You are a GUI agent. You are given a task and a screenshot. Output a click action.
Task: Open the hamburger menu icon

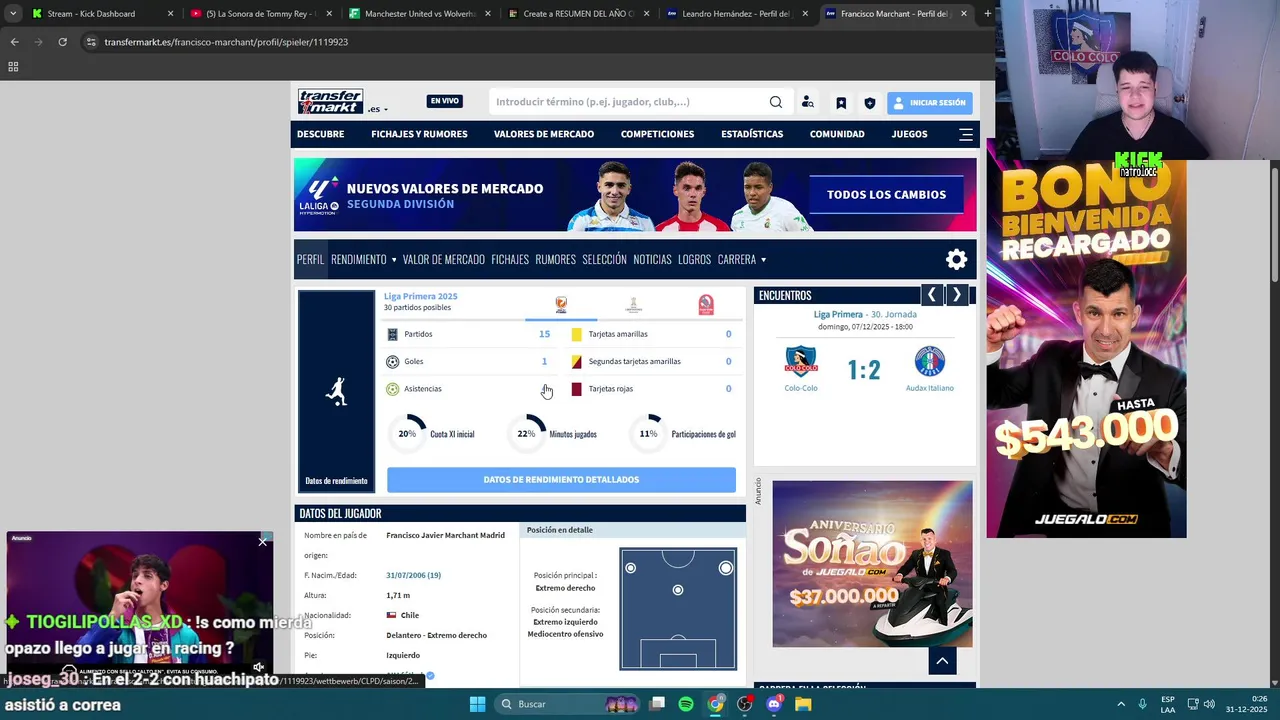click(x=966, y=134)
